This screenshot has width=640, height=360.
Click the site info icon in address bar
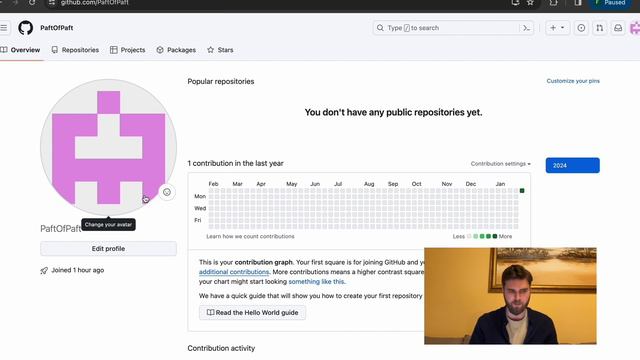pos(51,3)
